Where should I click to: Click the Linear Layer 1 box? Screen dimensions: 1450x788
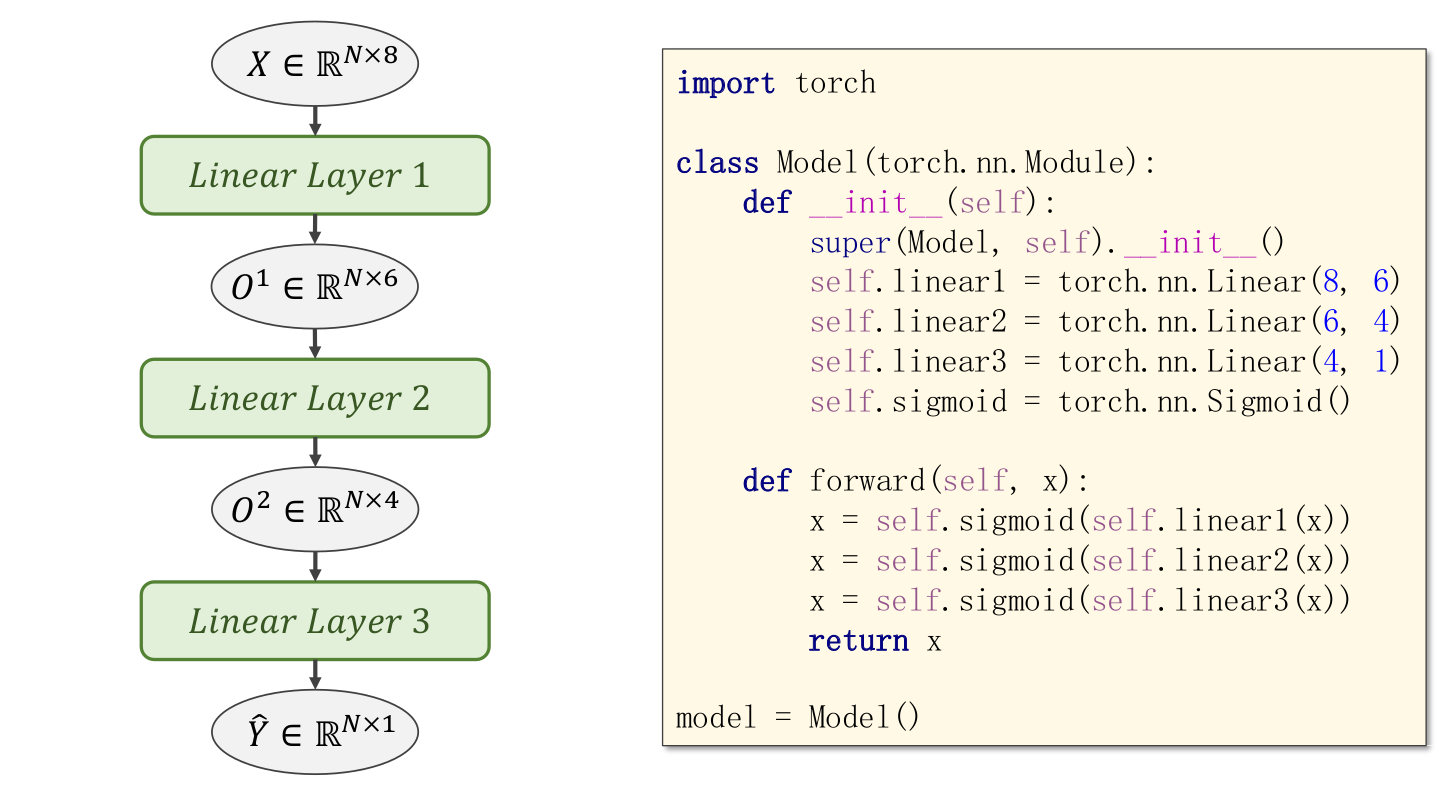tap(315, 175)
